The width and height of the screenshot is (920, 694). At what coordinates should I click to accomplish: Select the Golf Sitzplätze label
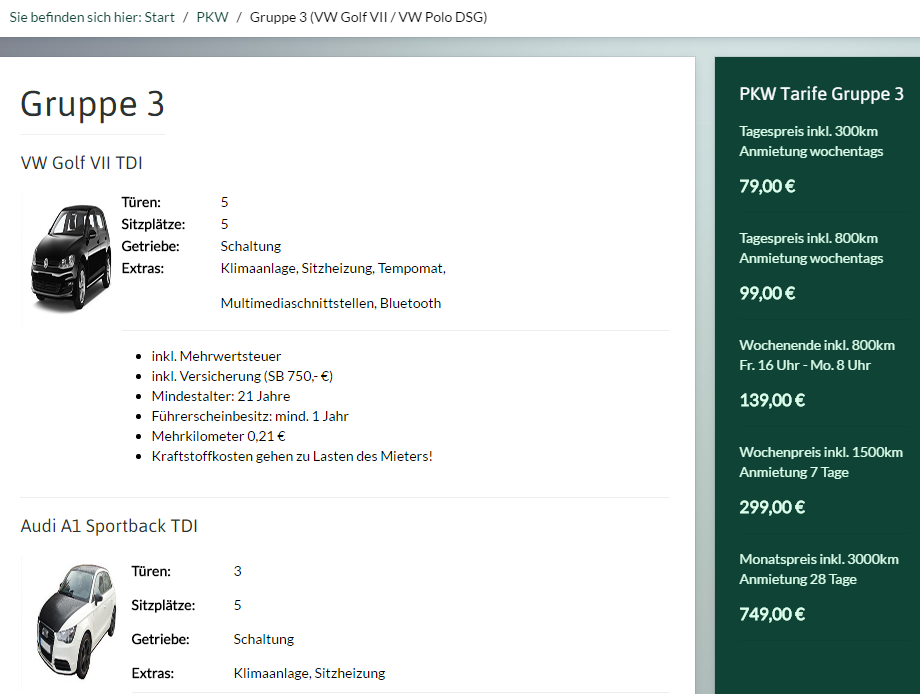[153, 224]
